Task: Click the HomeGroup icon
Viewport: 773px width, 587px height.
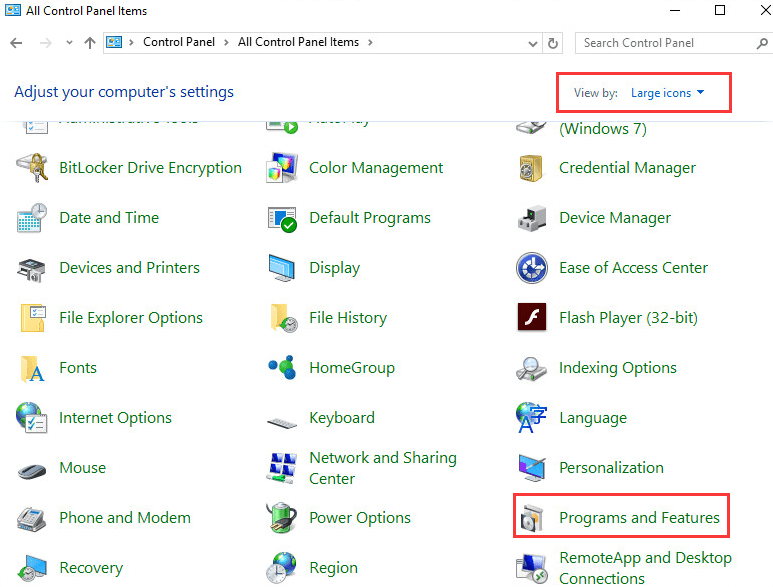Action: (282, 368)
